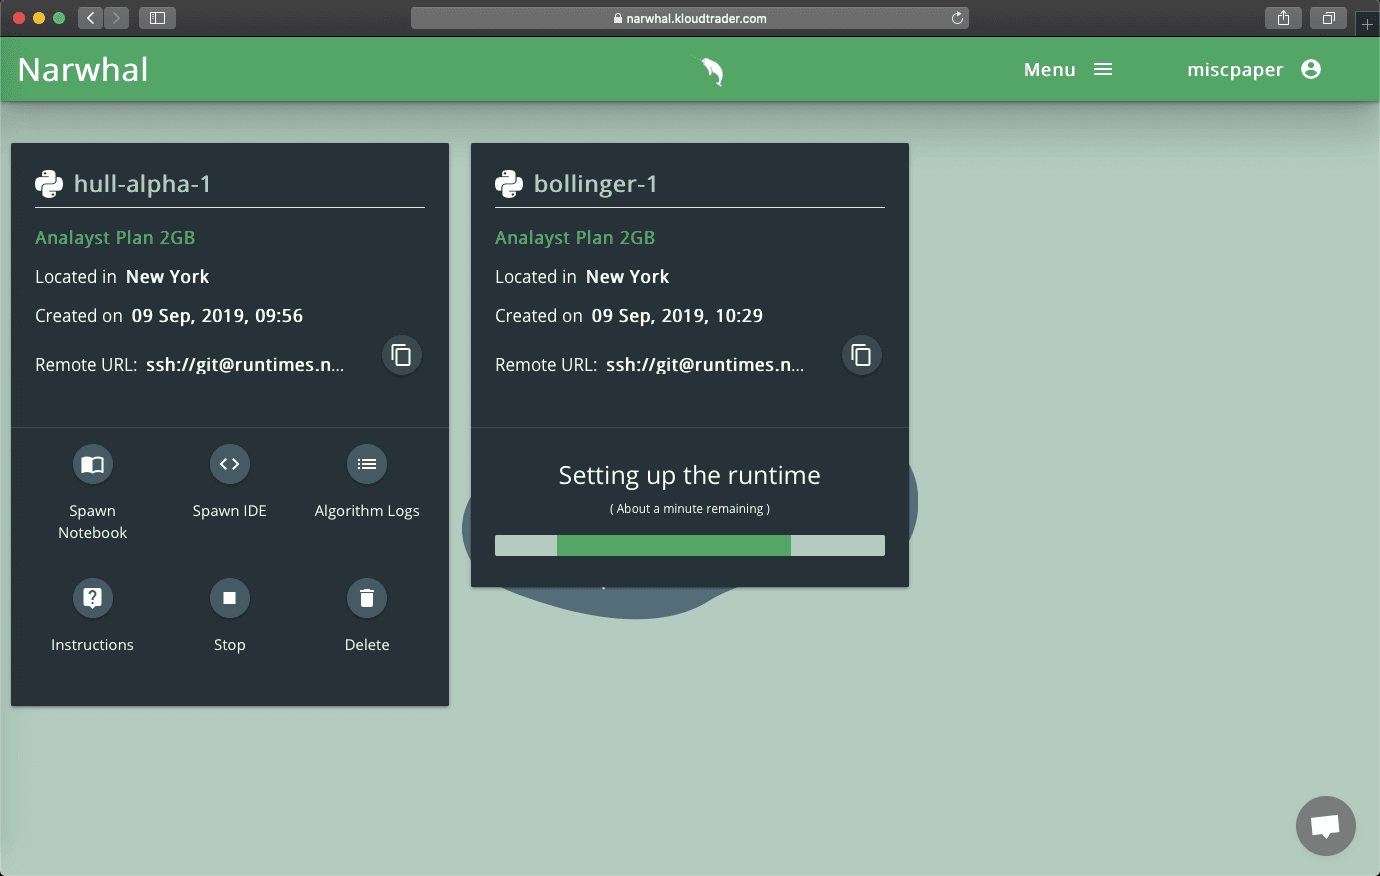Copy the remote URL of bollinger-1
Image resolution: width=1380 pixels, height=876 pixels.
[x=861, y=355]
